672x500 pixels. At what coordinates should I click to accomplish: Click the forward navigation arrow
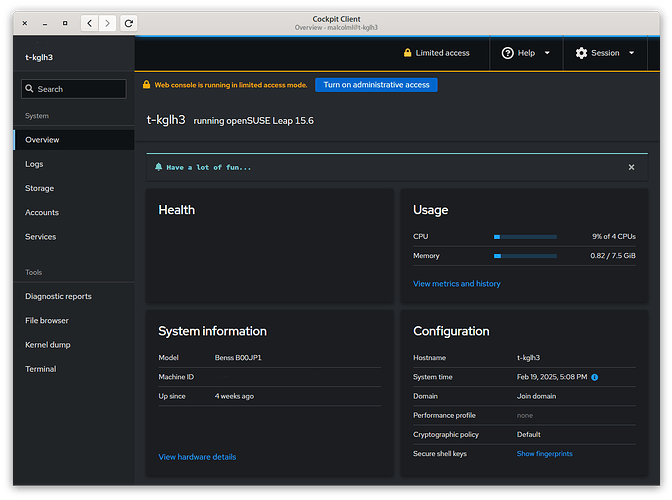108,22
